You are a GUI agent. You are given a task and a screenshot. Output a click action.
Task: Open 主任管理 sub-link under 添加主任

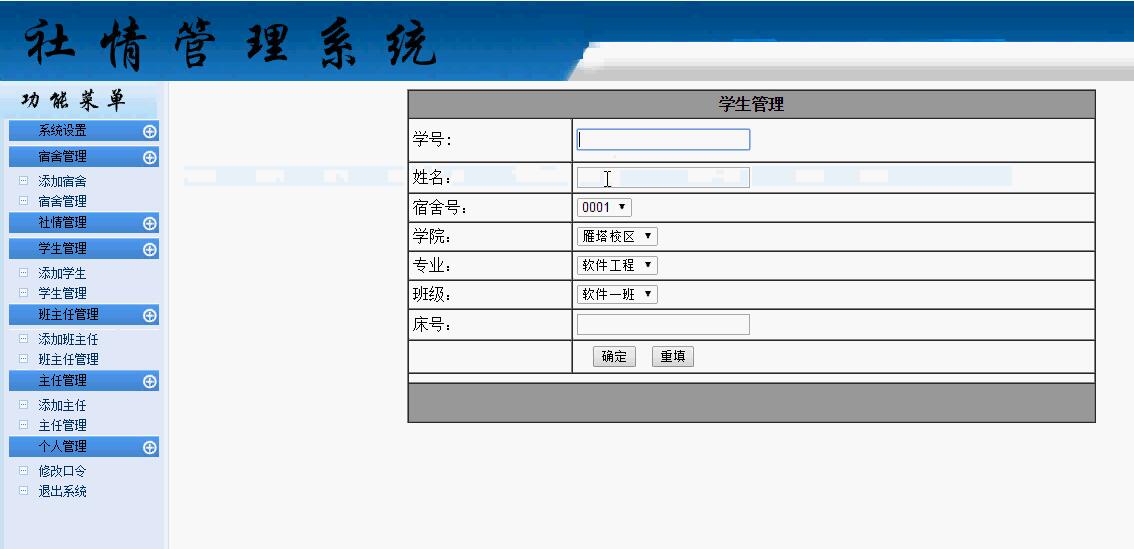pyautogui.click(x=62, y=425)
